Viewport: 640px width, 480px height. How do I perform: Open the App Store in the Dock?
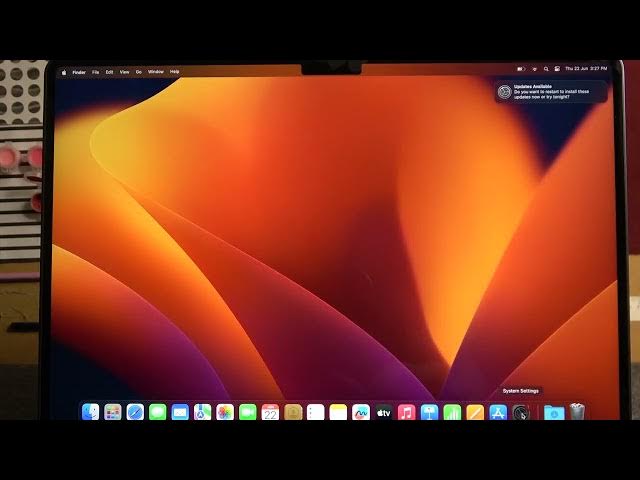[498, 412]
